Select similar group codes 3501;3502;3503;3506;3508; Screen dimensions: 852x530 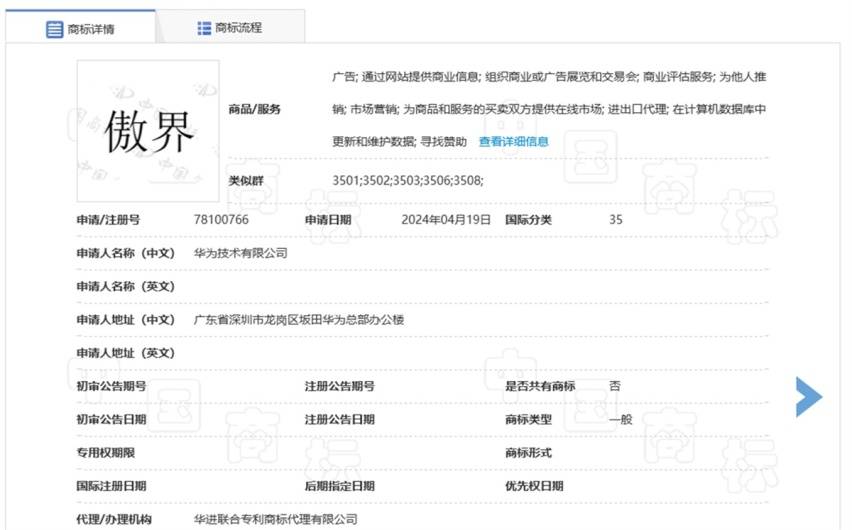[408, 180]
